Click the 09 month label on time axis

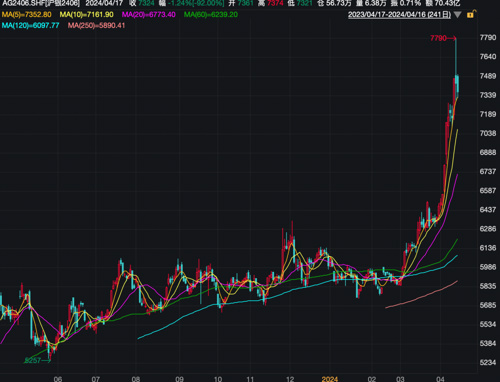(x=179, y=379)
